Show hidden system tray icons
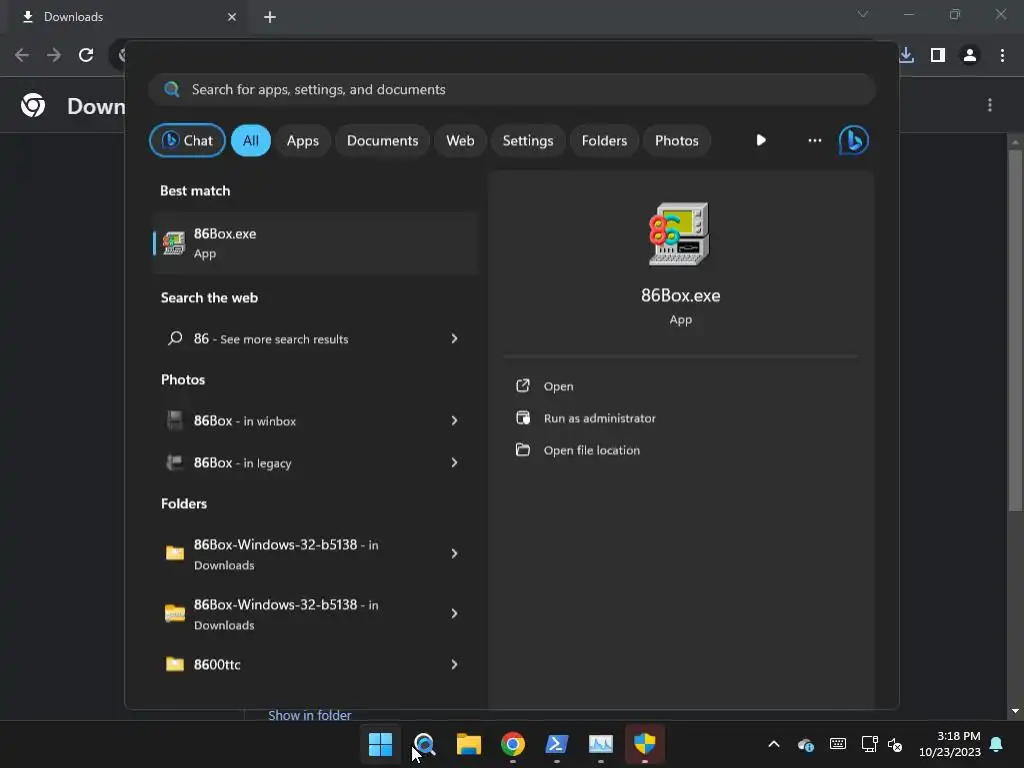The width and height of the screenshot is (1024, 768). click(x=774, y=744)
